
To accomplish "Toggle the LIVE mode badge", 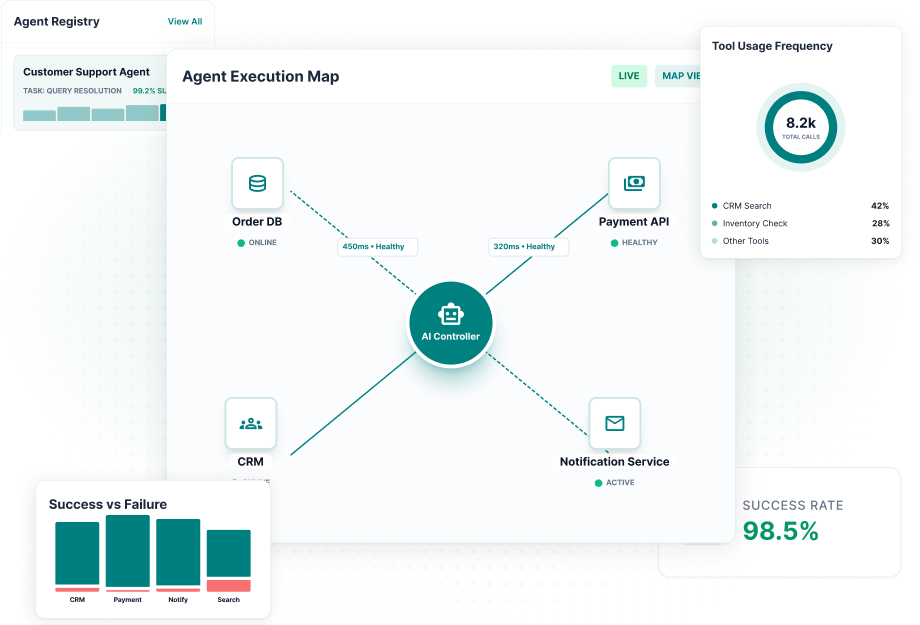I will coord(629,76).
